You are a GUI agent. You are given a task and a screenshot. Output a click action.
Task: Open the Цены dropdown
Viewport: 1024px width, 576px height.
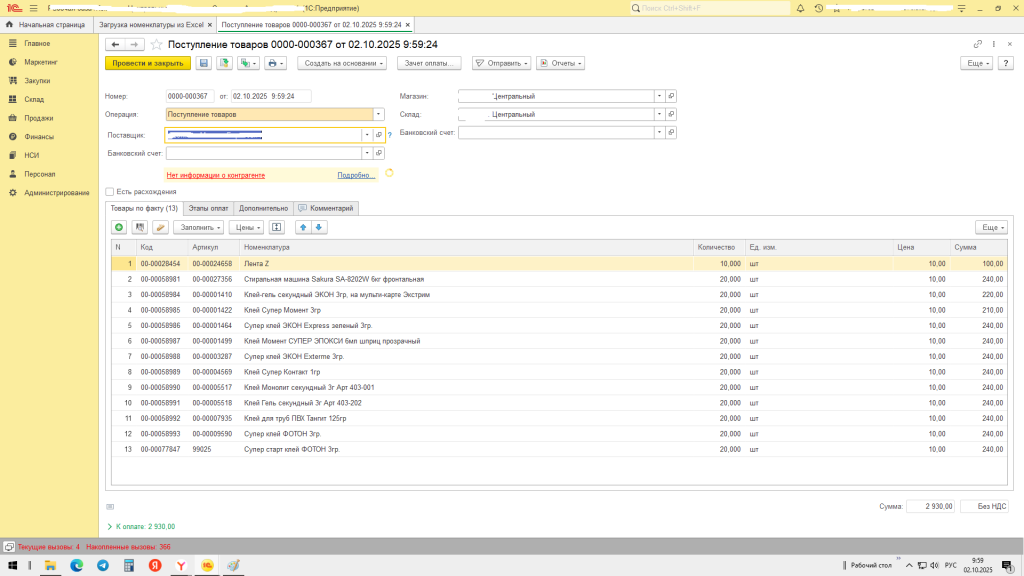[246, 227]
